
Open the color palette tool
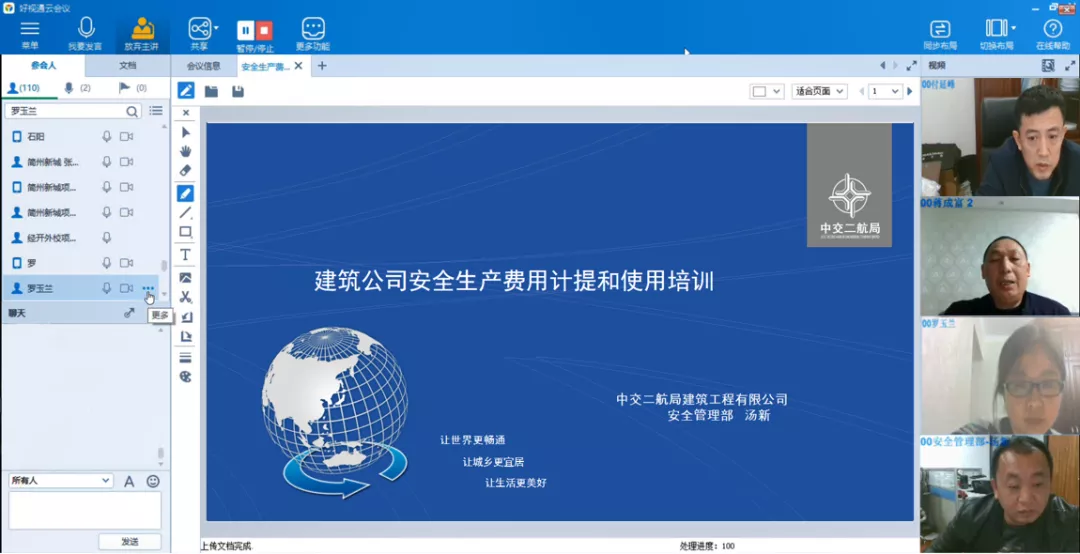coord(185,377)
